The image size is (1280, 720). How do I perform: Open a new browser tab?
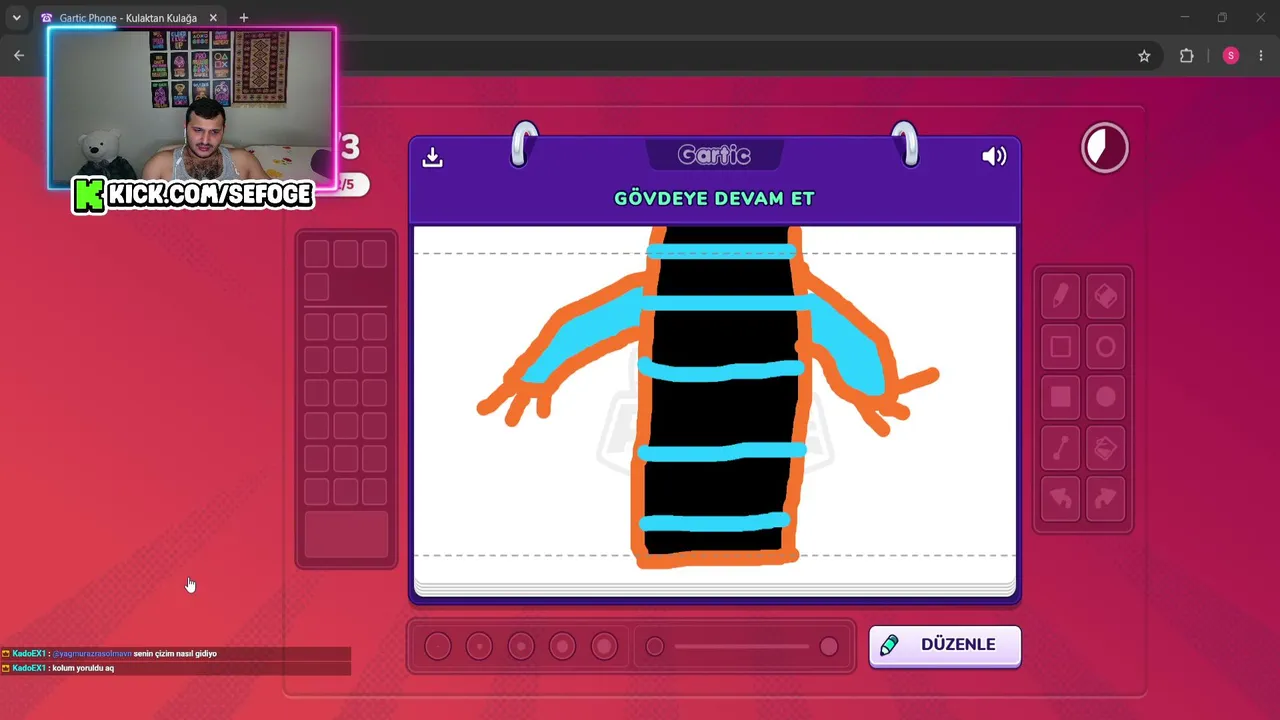tap(243, 18)
